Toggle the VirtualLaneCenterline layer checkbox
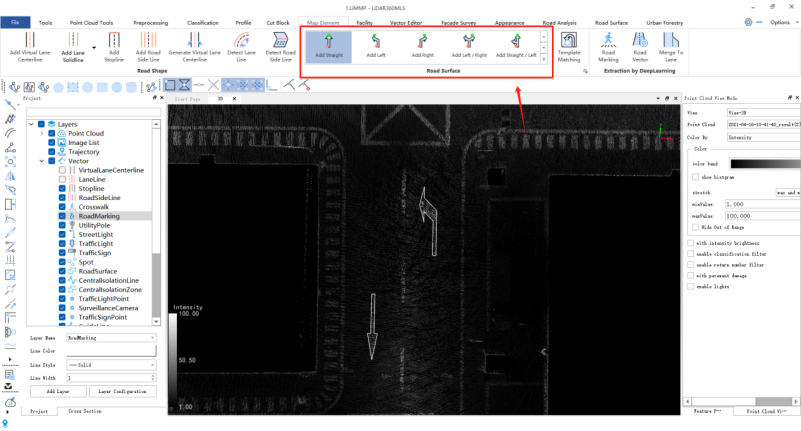The image size is (801, 431). [x=62, y=170]
